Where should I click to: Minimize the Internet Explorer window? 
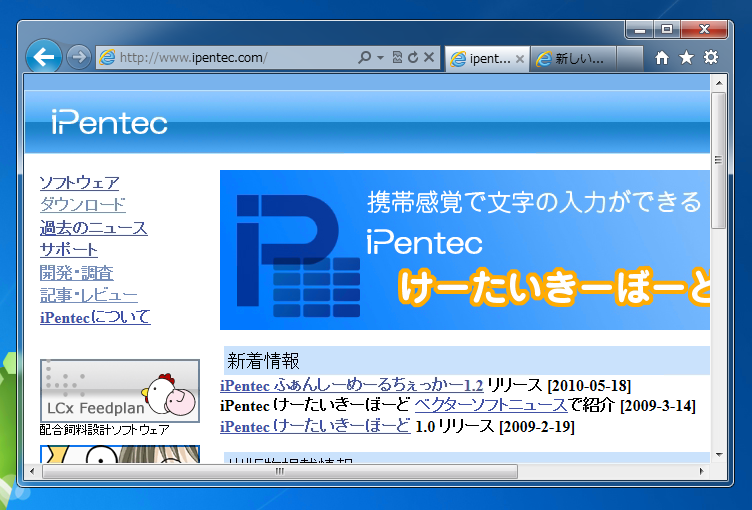pos(640,30)
